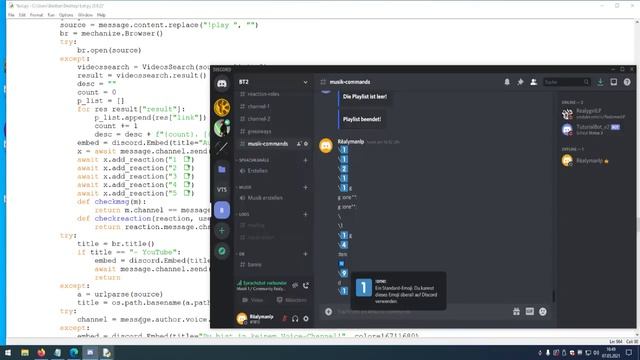The width and height of the screenshot is (640, 360).
Task: Show pinned messages in musik-commands
Action: pos(520,82)
